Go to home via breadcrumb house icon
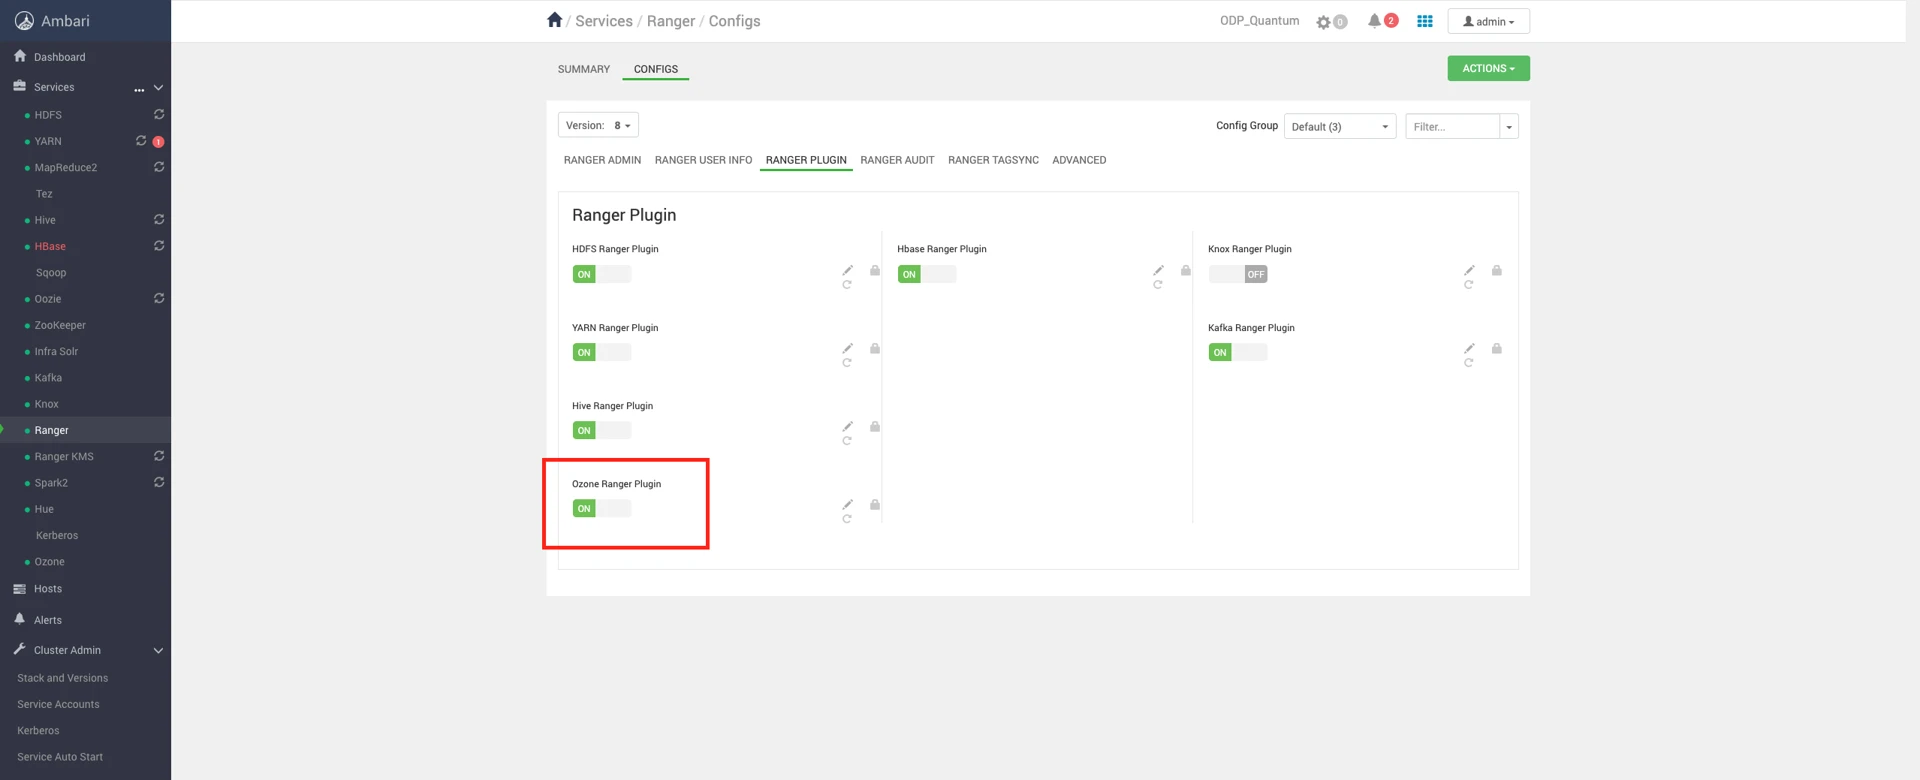This screenshot has width=1920, height=780. pos(555,20)
